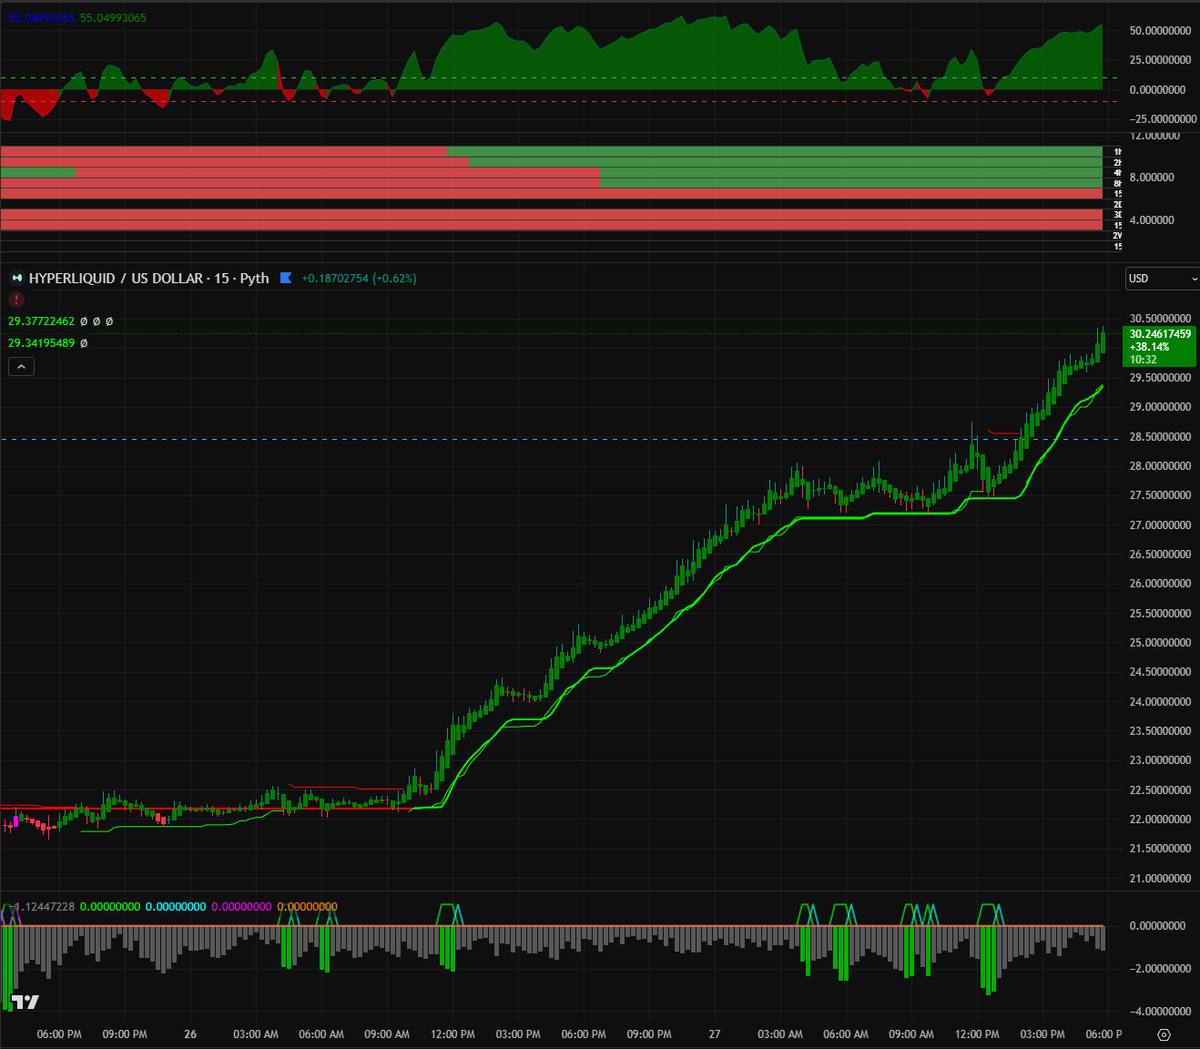Viewport: 1200px width, 1049px height.
Task: Open the red exclamation warning icon
Action: coord(16,299)
